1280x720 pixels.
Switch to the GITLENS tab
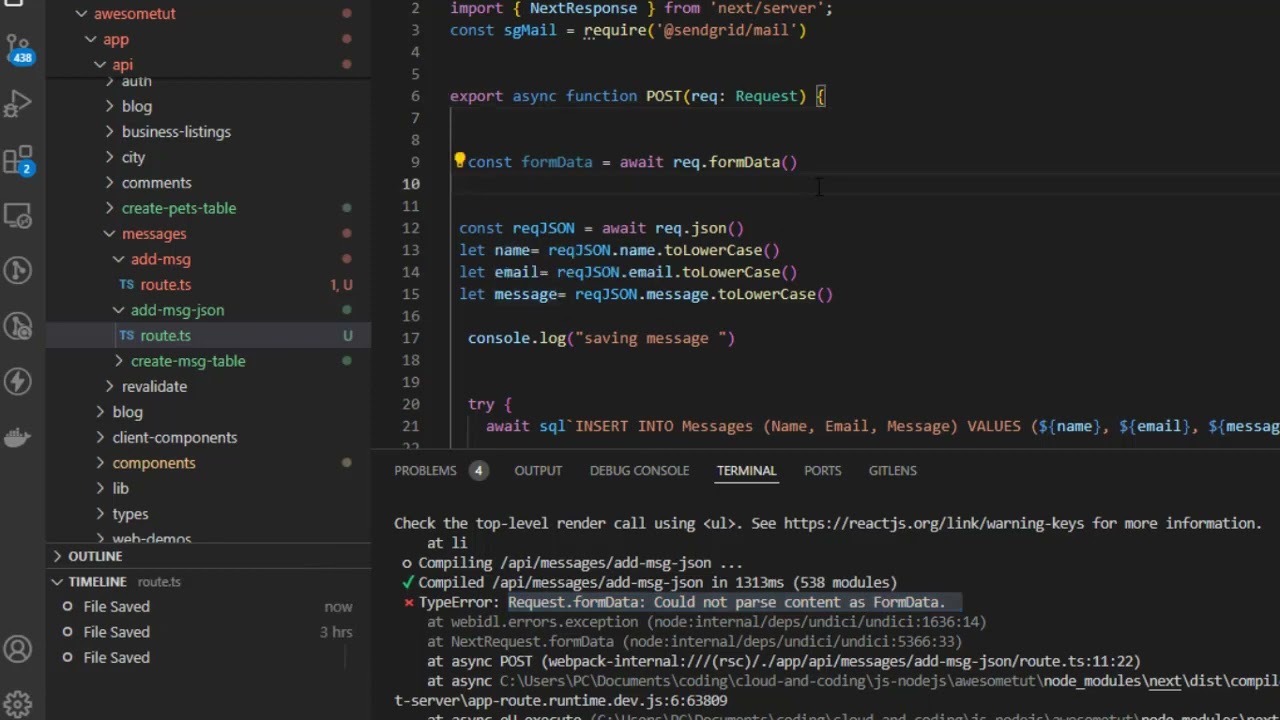pyautogui.click(x=892, y=470)
